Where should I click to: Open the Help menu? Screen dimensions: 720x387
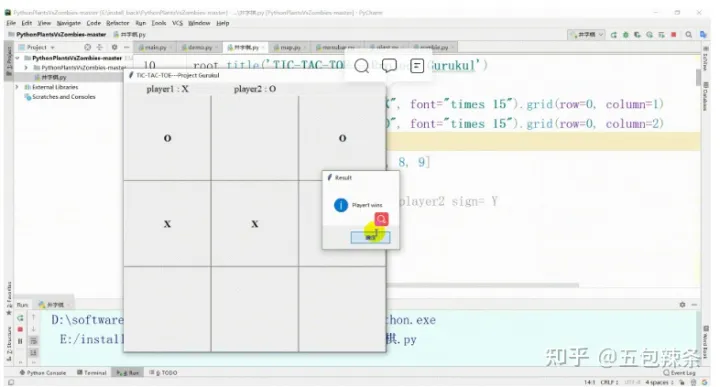tap(223, 23)
